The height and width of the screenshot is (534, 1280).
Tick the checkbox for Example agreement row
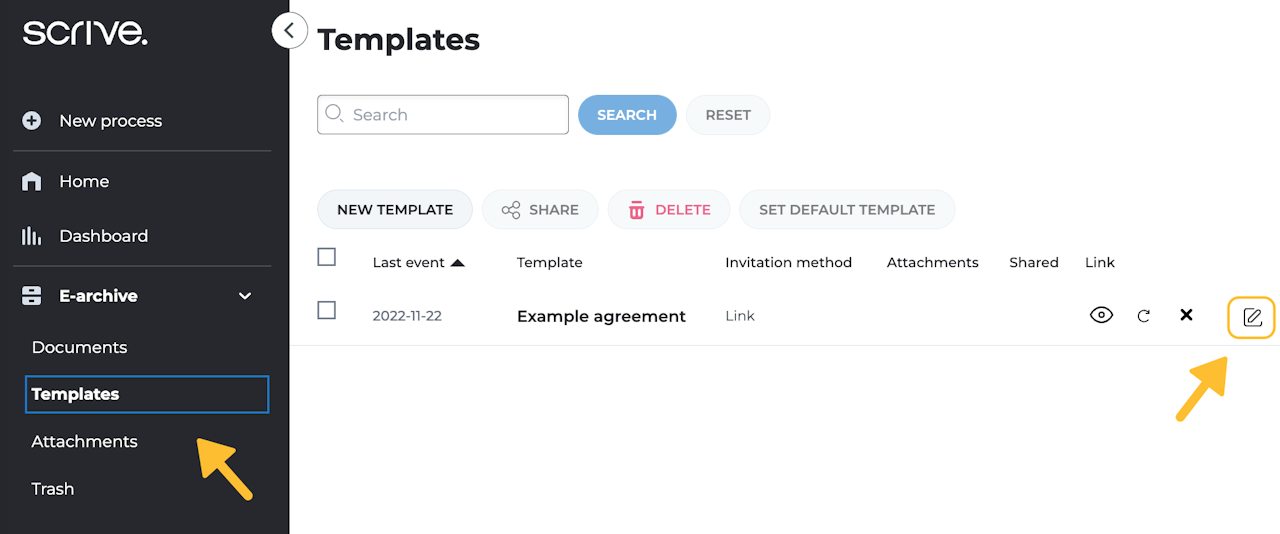tap(326, 310)
